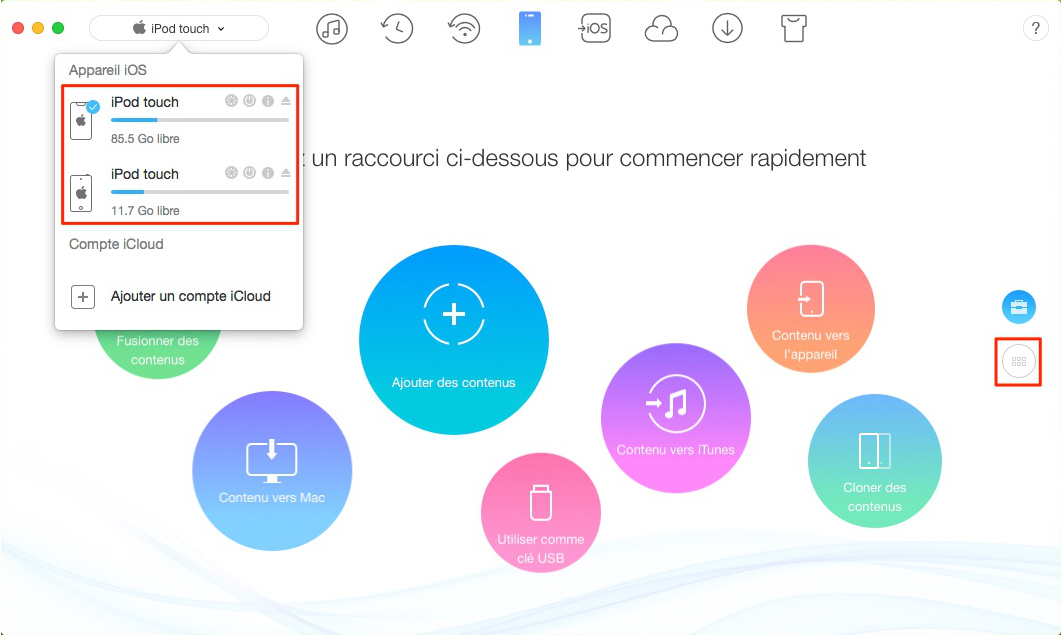Restart the iPod touch with 85.5 Go free
The width and height of the screenshot is (1061, 636).
click(231, 101)
